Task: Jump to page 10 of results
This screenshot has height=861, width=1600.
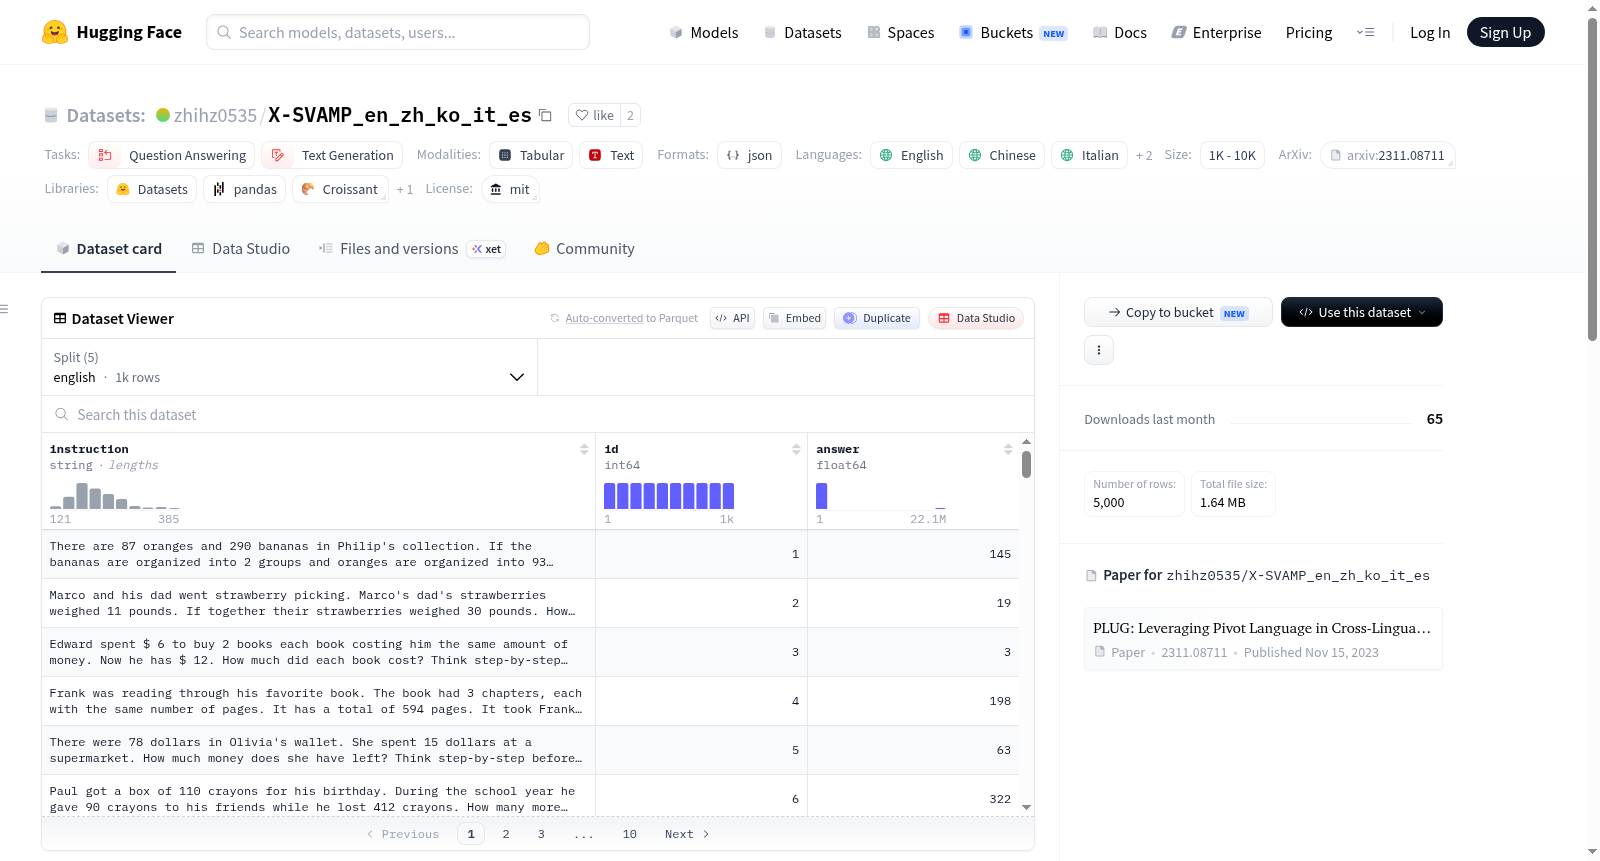Action: pos(630,834)
